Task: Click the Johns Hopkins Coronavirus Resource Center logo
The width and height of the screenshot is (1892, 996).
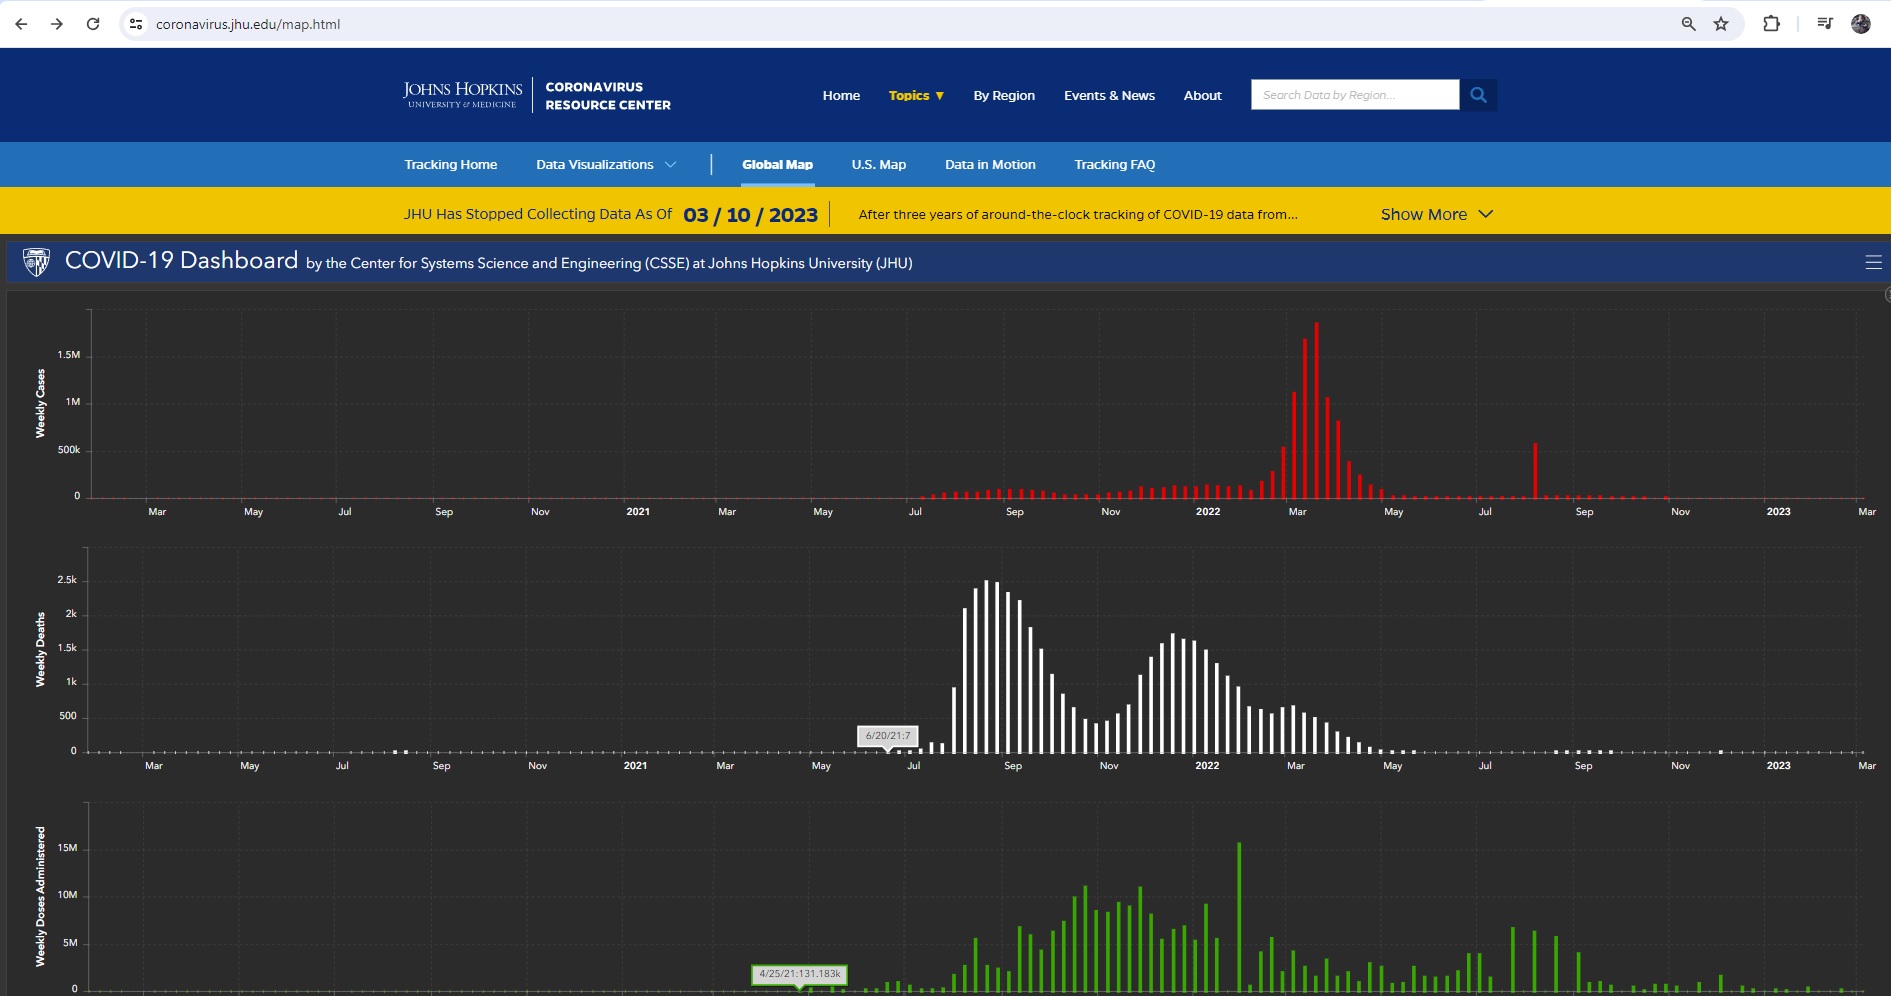Action: [x=537, y=95]
